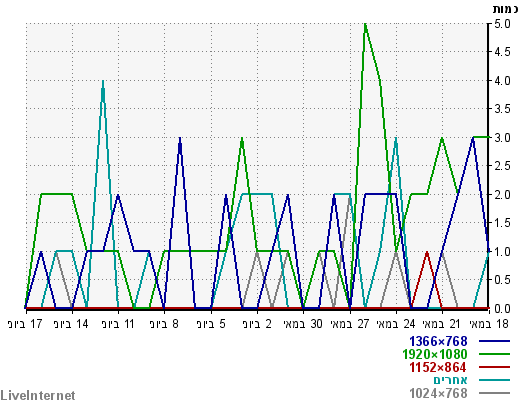This screenshot has width=520, height=405.
Task: Click the teal line swatch beside אחרים
Action: pyautogui.click(x=494, y=380)
